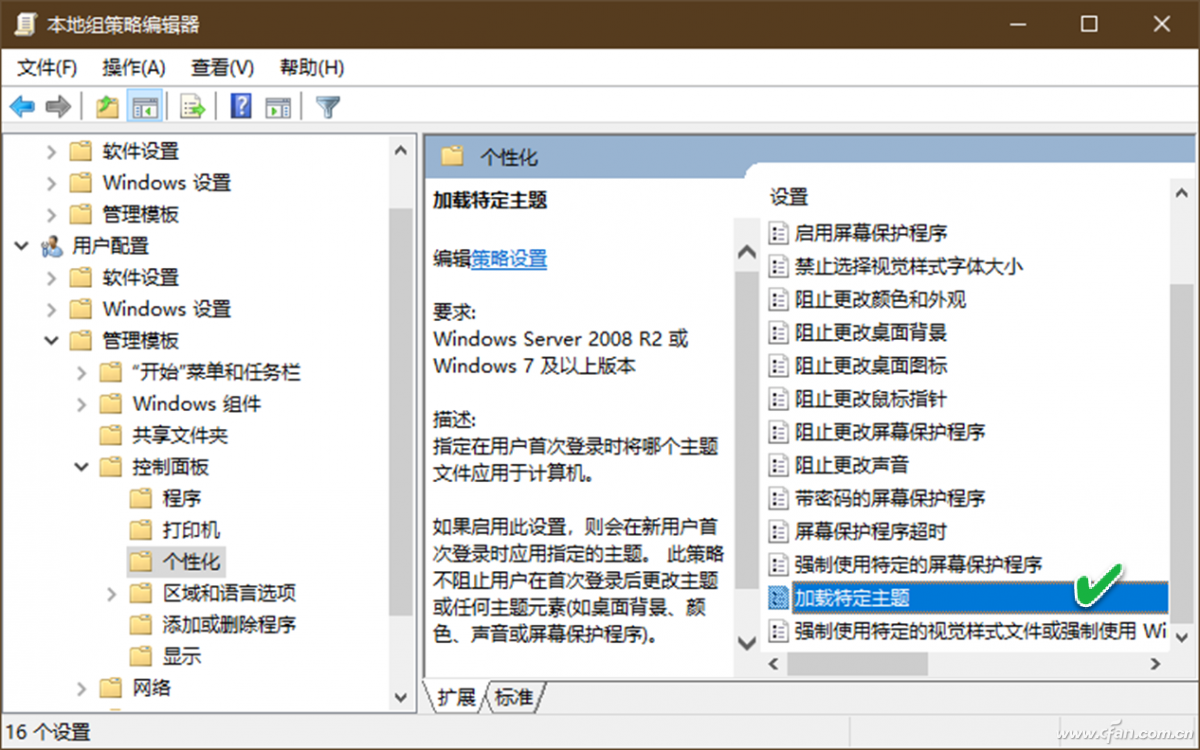
Task: Click the folder icon beside 打印机
Action: click(141, 529)
